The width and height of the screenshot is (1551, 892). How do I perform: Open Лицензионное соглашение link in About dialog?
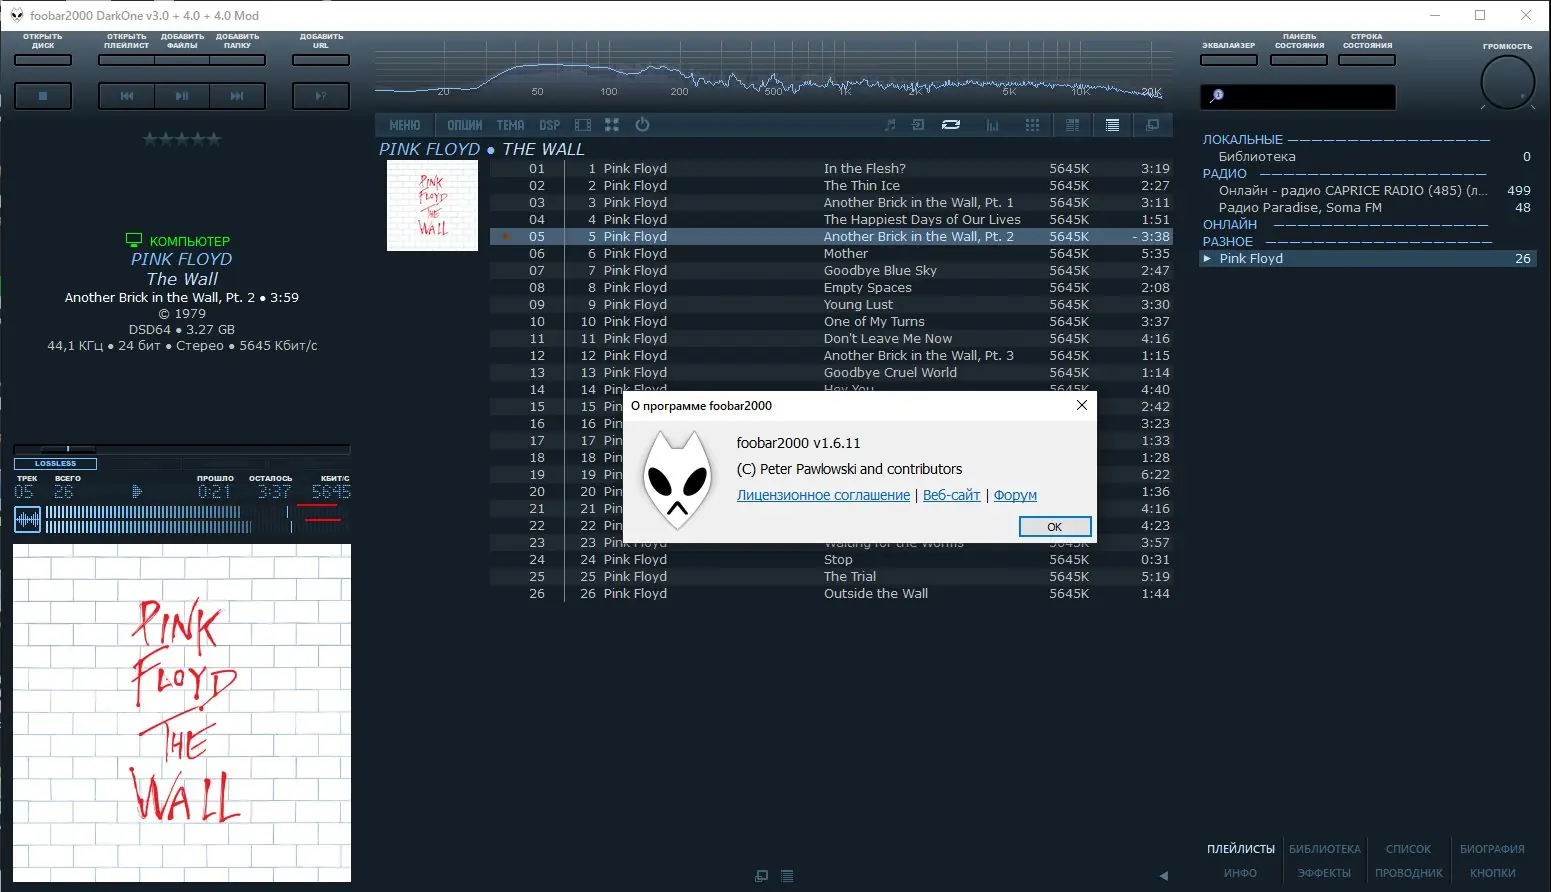pyautogui.click(x=823, y=495)
